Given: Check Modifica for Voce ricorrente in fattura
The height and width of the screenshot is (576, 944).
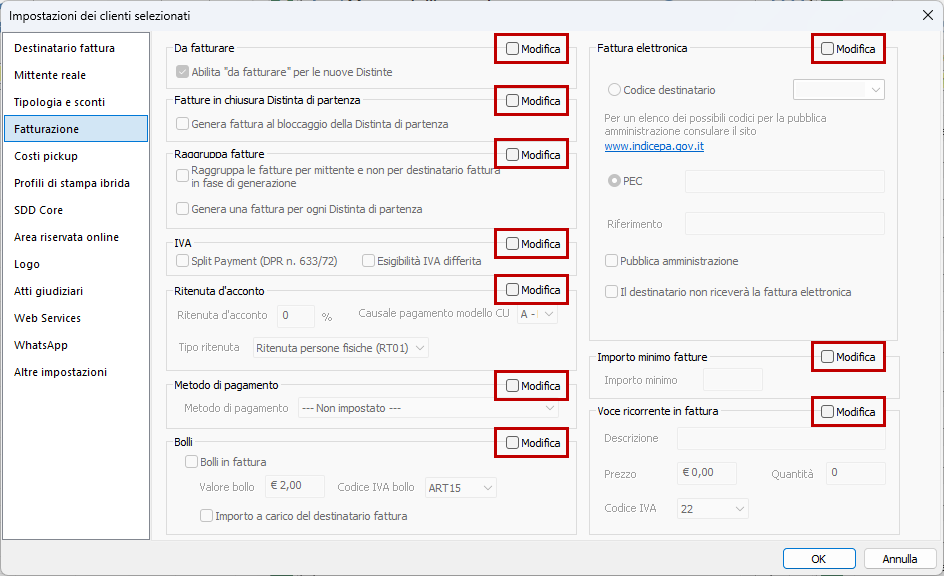Looking at the screenshot, I should coord(828,411).
